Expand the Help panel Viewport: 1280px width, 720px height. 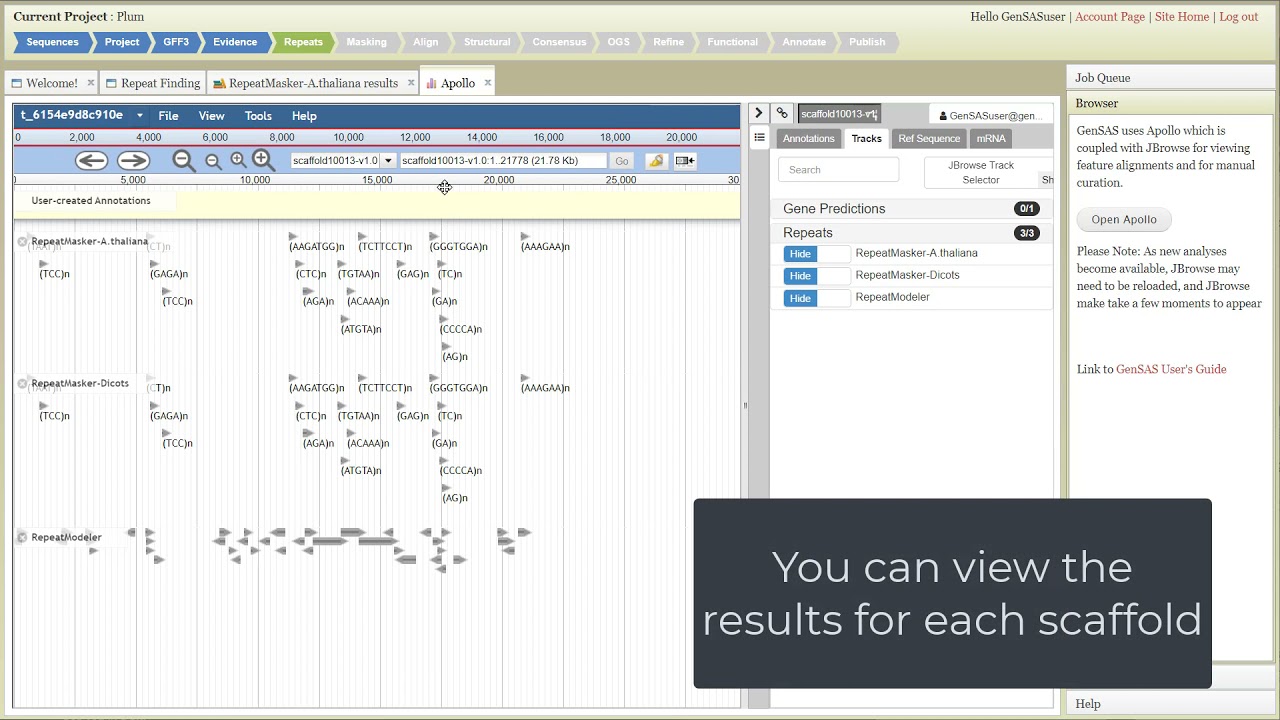click(x=1172, y=704)
